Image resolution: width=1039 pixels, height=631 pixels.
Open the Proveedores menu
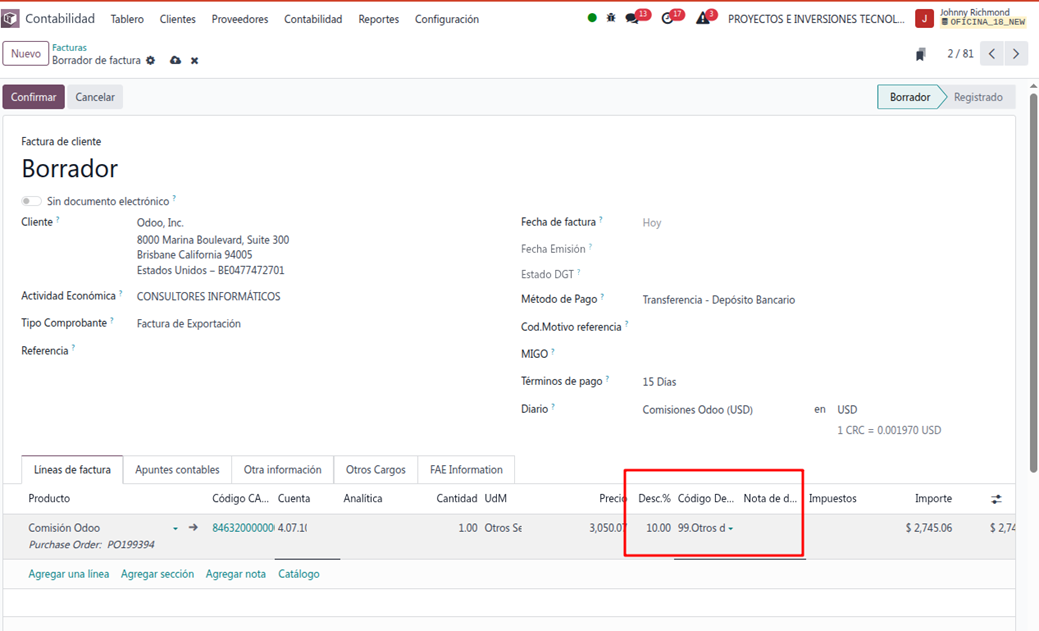click(x=240, y=19)
